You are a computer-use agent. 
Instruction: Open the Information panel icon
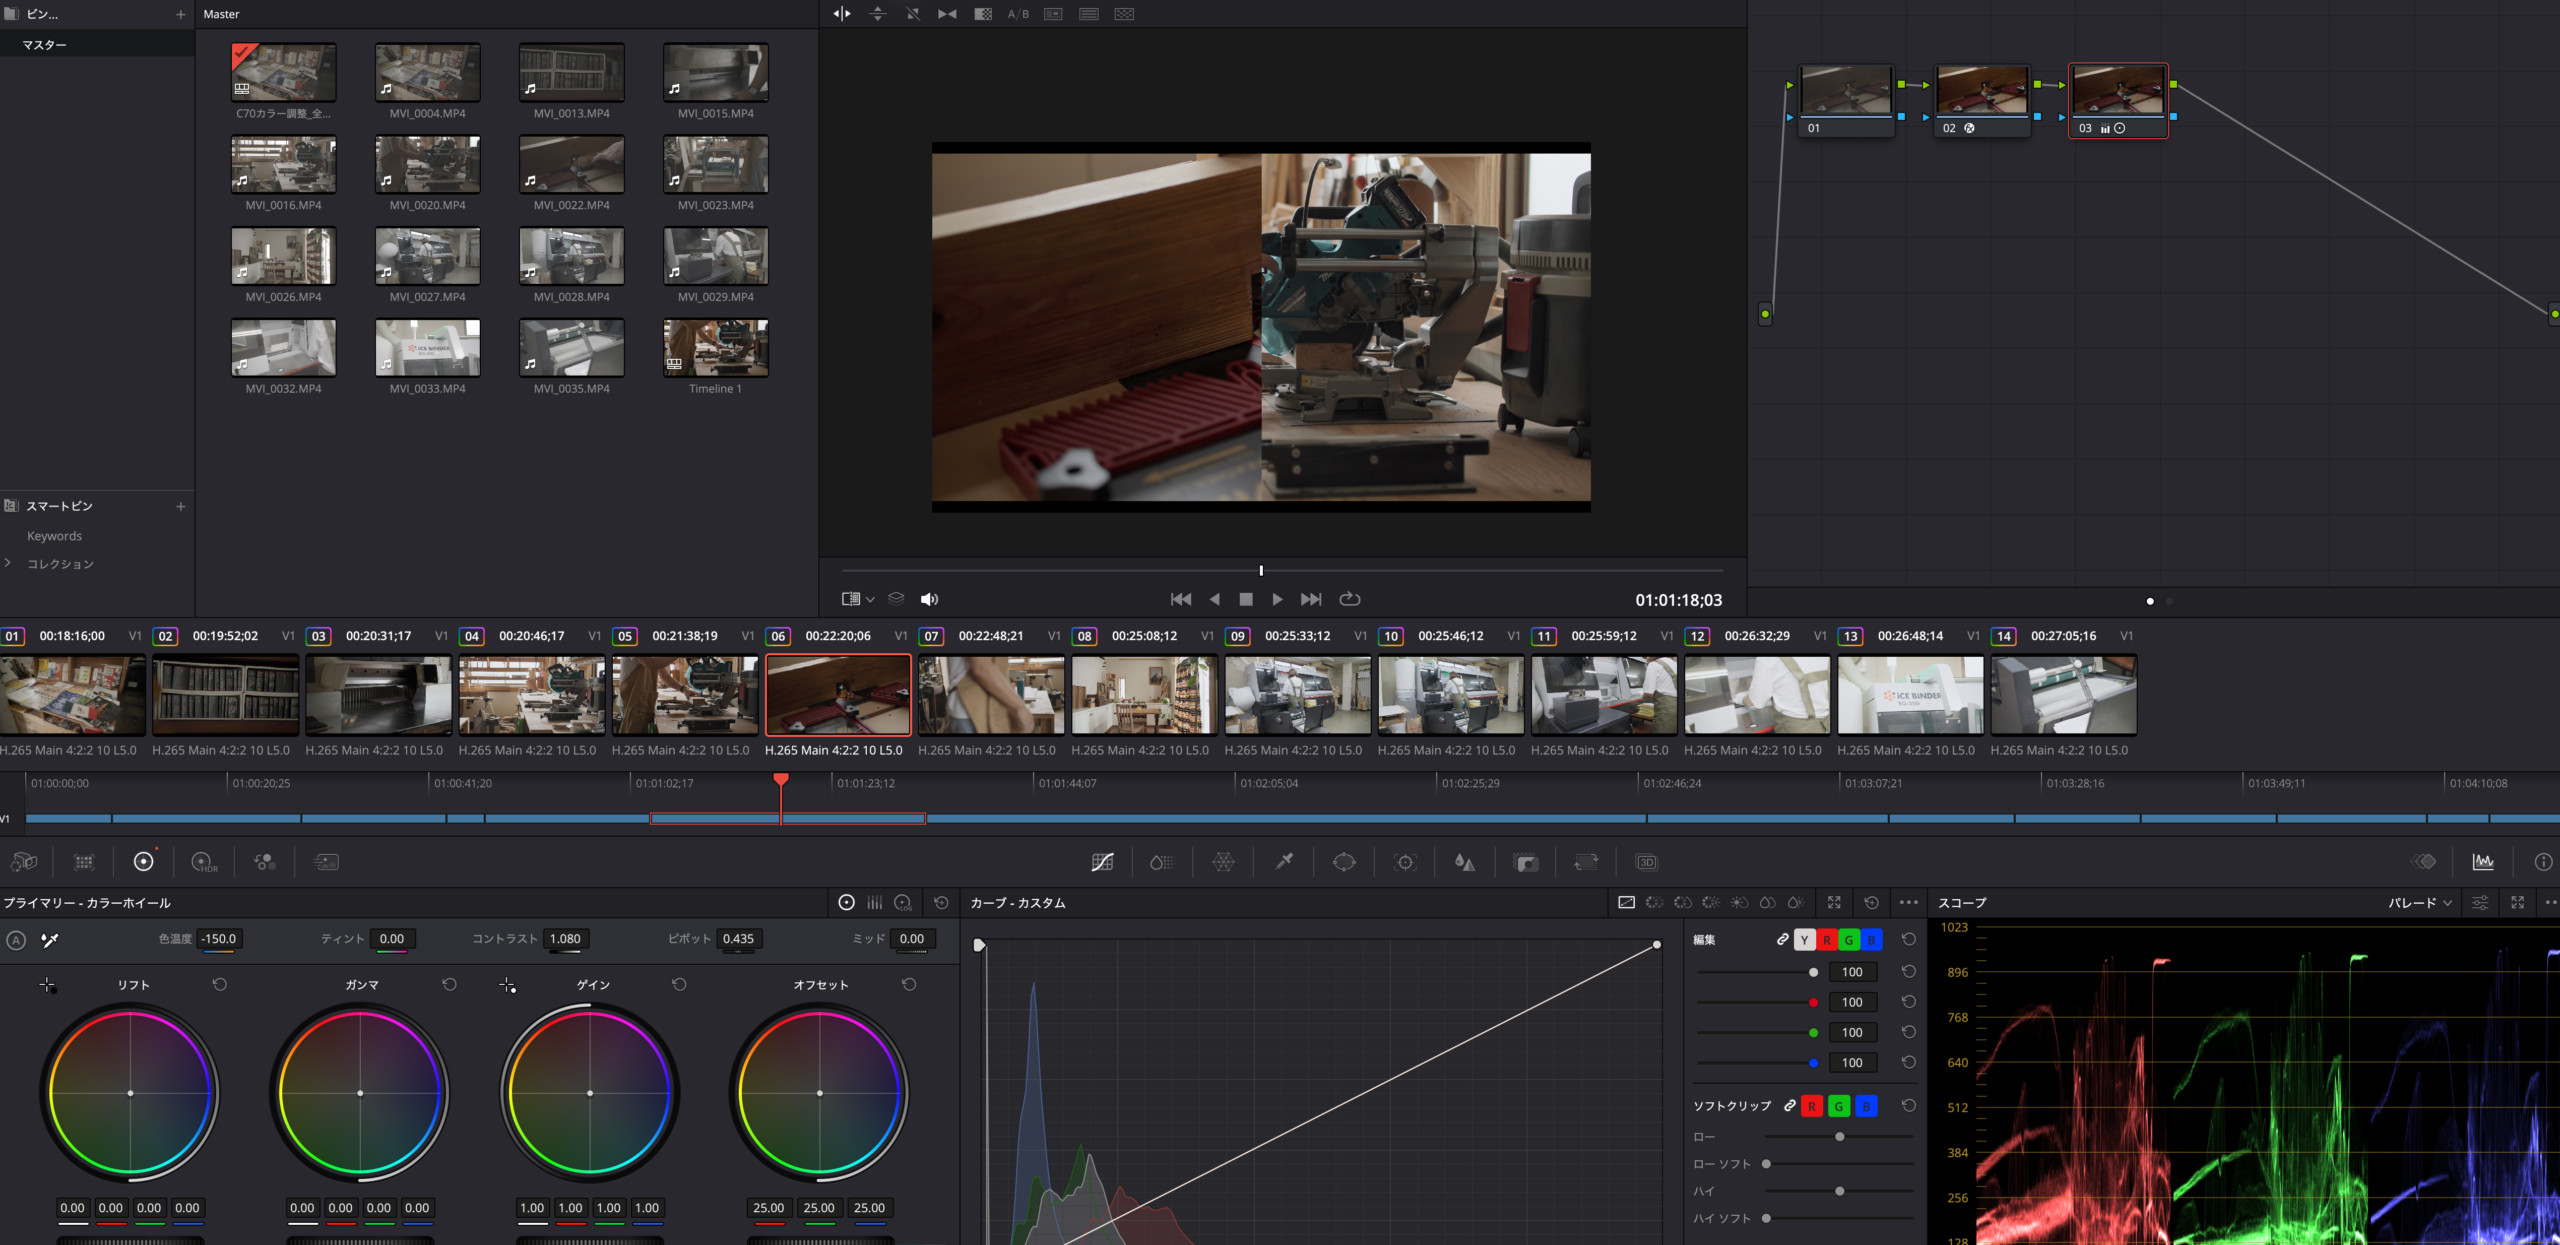[2543, 862]
